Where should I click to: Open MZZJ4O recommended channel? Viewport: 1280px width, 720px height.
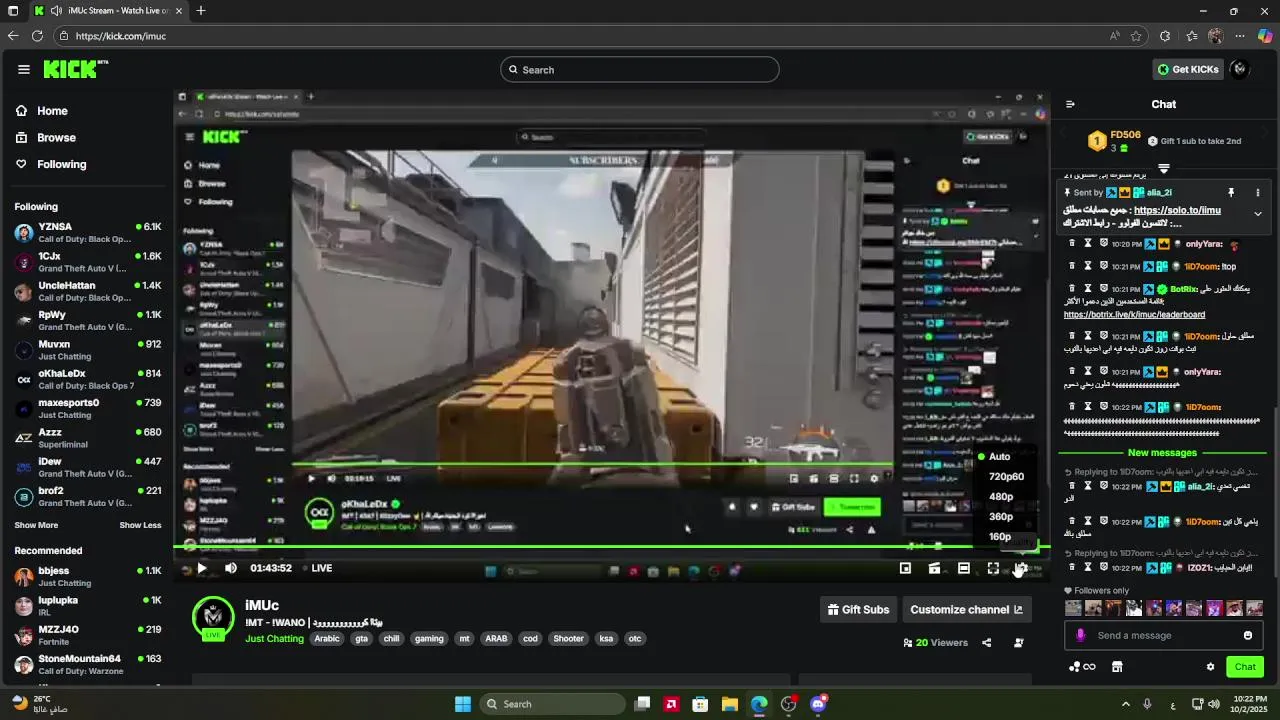(x=87, y=635)
